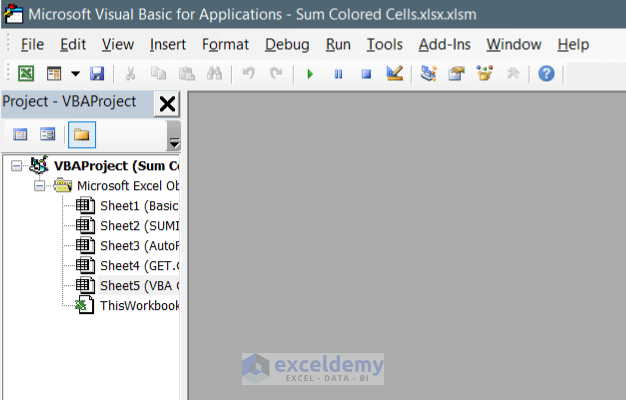The image size is (626, 400).
Task: Click the Break pause icon
Action: coord(338,74)
